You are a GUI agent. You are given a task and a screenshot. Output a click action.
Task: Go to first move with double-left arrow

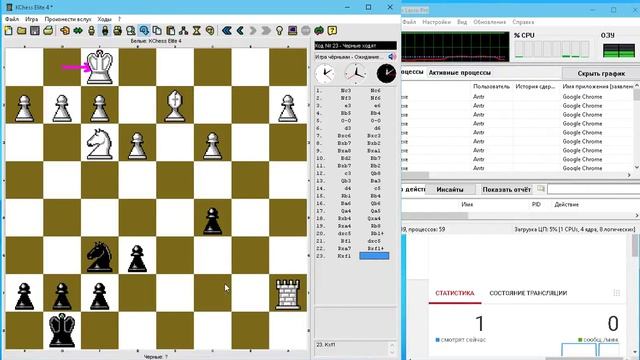coord(227,31)
